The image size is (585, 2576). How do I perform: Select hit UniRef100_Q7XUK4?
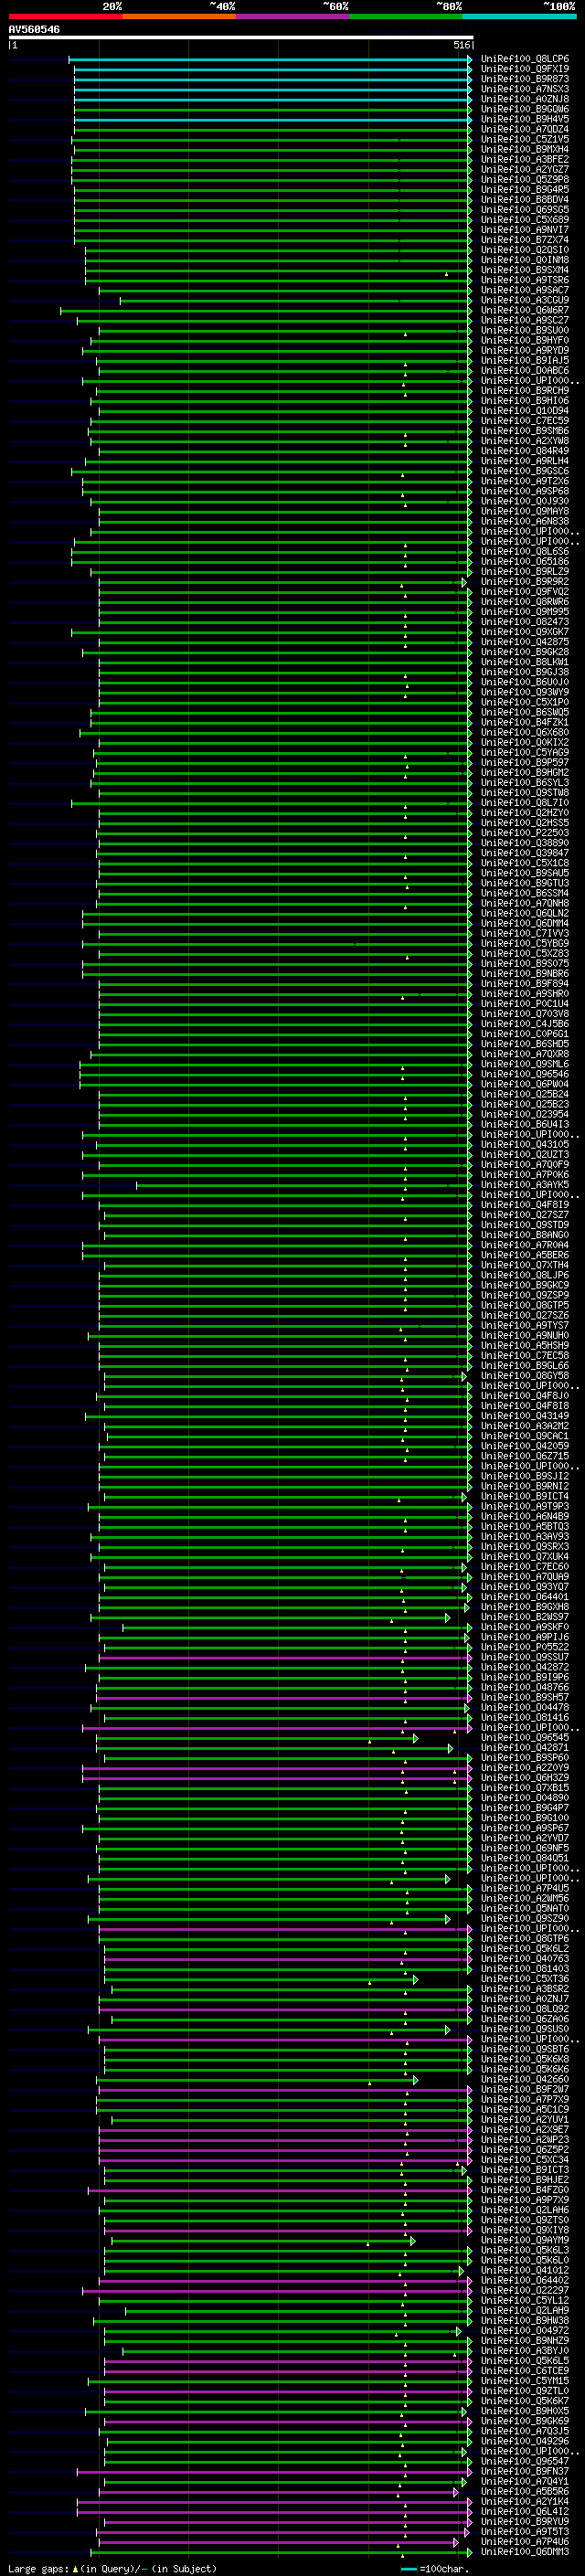[524, 1556]
